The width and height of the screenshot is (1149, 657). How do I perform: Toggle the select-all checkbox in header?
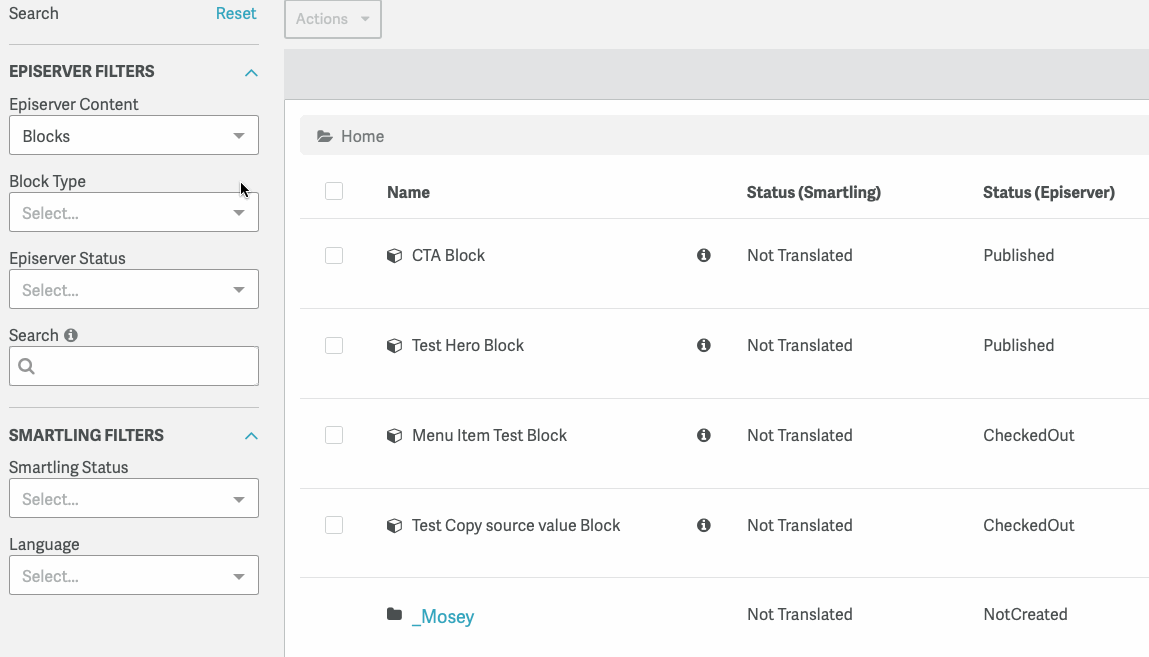334,191
